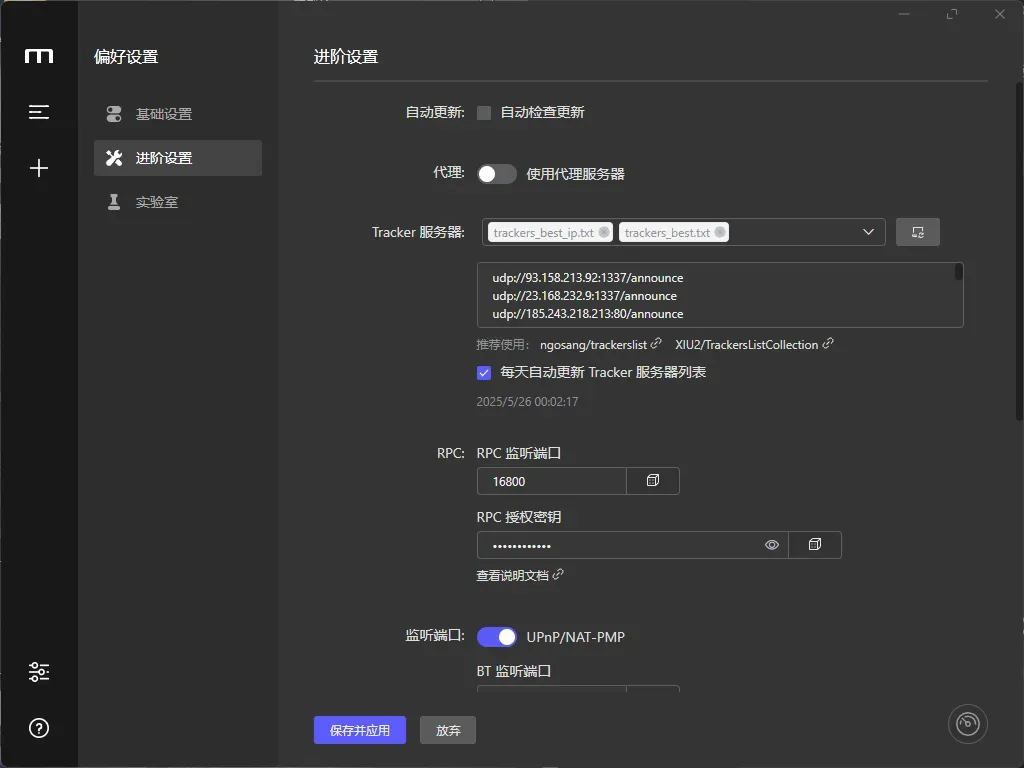Toggle the 使用代理服务器 switch
The height and width of the screenshot is (768, 1024).
[x=496, y=174]
